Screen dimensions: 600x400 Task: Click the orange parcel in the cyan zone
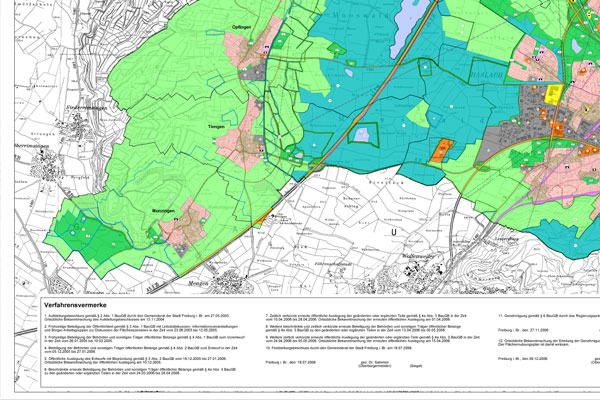(440, 151)
